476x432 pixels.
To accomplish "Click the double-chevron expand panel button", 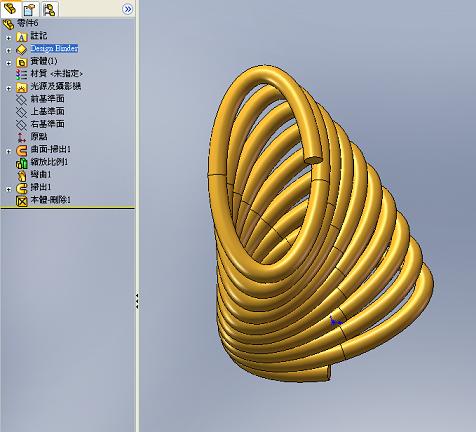I will click(x=127, y=9).
